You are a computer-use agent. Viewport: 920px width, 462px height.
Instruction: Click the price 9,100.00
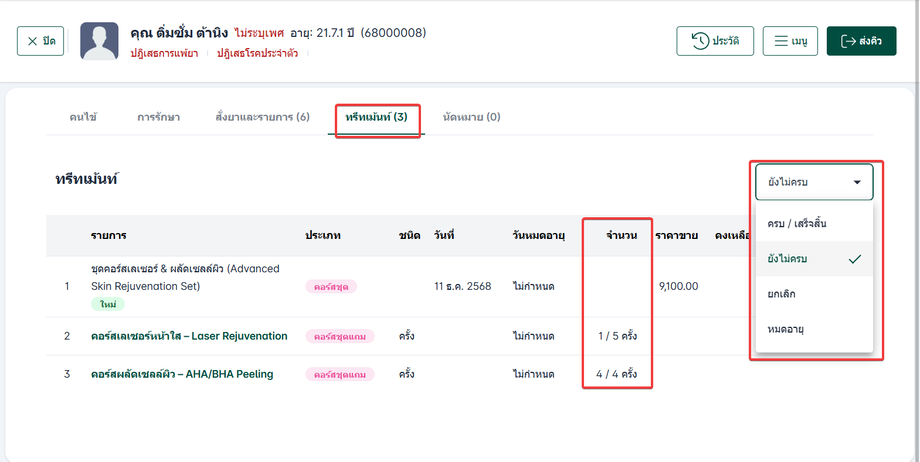coord(678,286)
